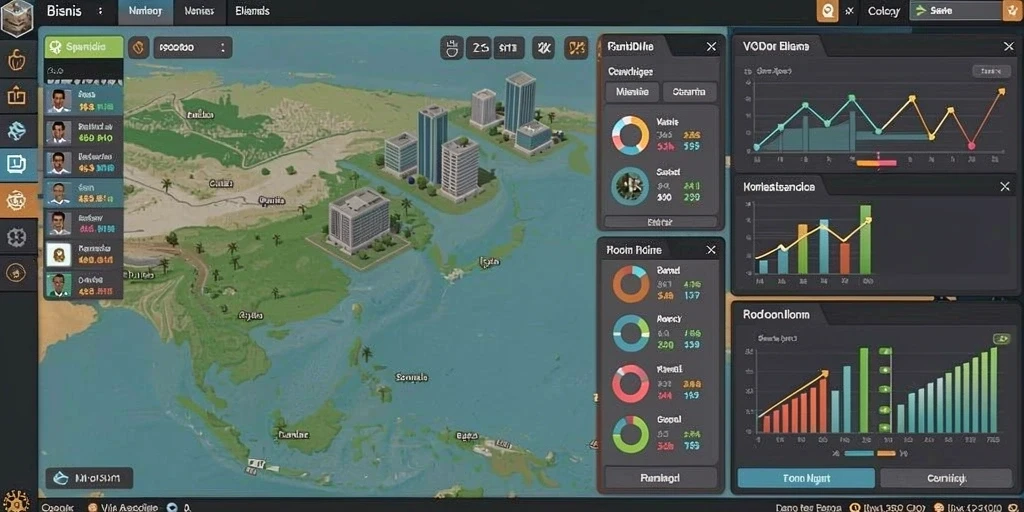The height and width of the screenshot is (512, 1024).
Task: Click the orange donut chart in Room Roine
Action: click(631, 284)
